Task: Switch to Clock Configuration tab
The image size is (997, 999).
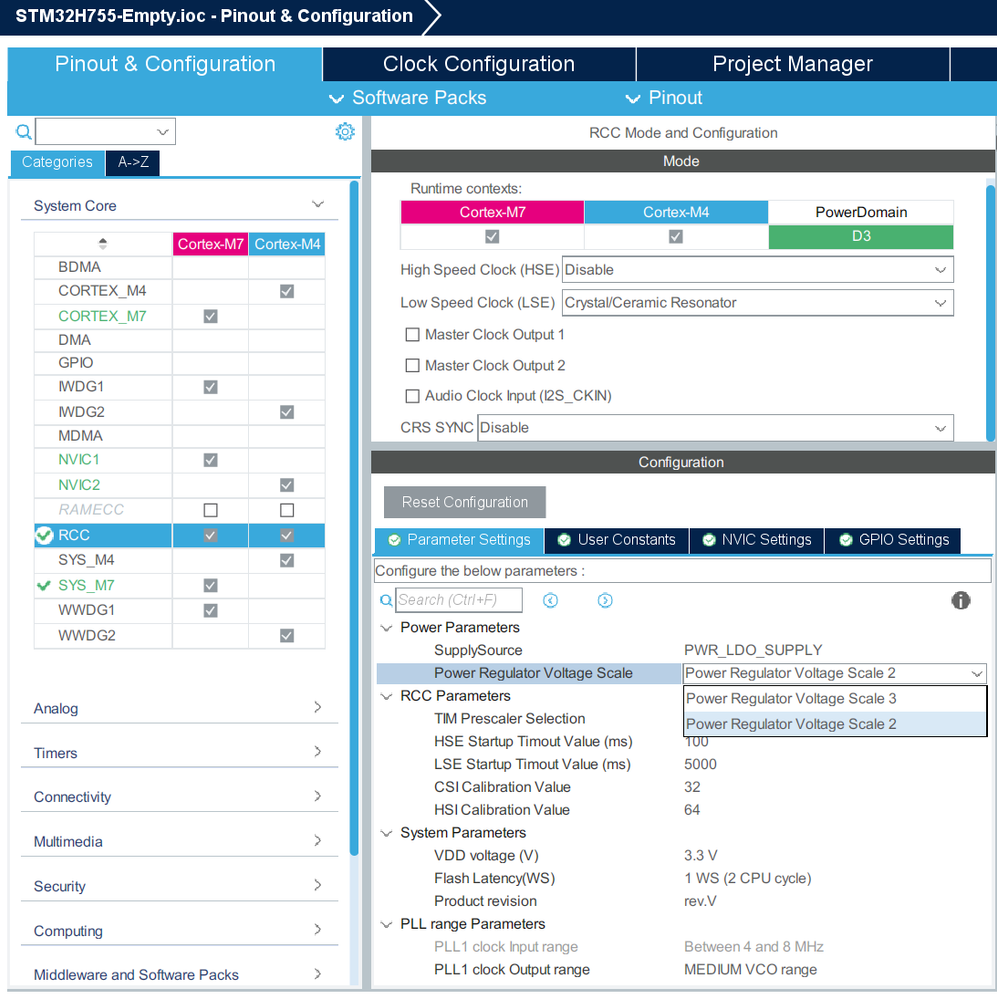Action: (479, 64)
